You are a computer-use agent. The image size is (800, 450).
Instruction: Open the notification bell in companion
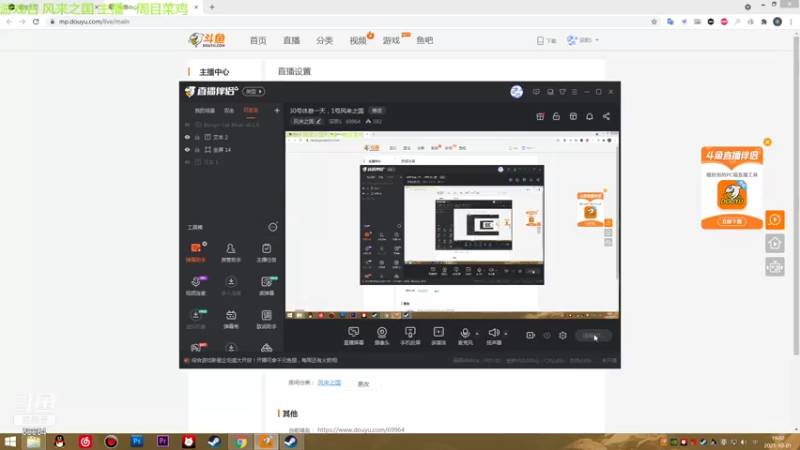589,116
